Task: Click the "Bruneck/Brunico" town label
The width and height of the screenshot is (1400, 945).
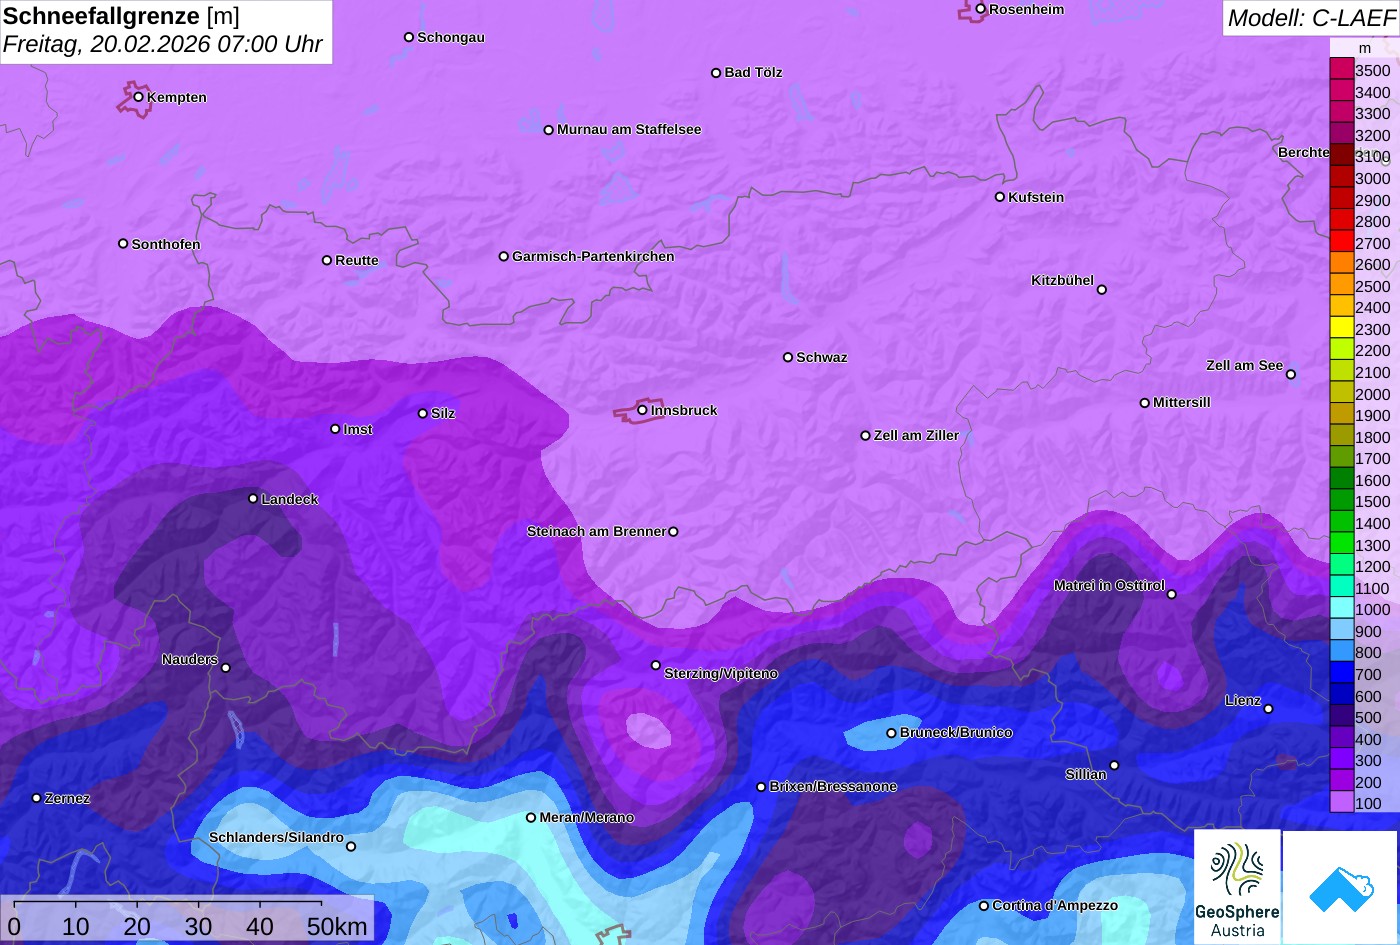Action: click(956, 732)
